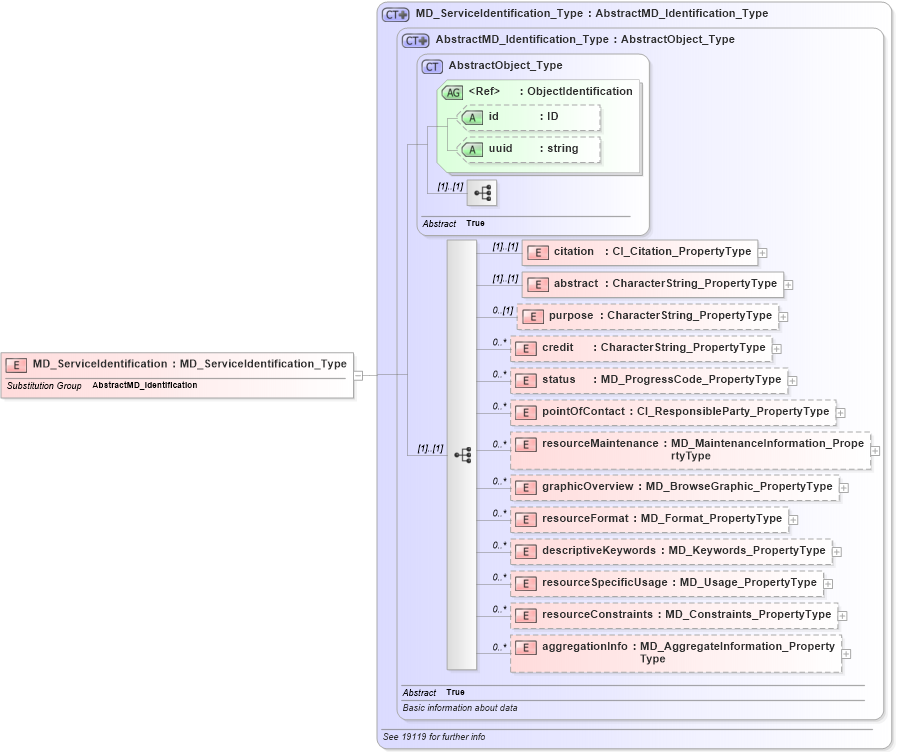Click the sequence compositor icon inside AbstractObject_Type
Viewport: 897px width, 752px height.
[x=481, y=193]
